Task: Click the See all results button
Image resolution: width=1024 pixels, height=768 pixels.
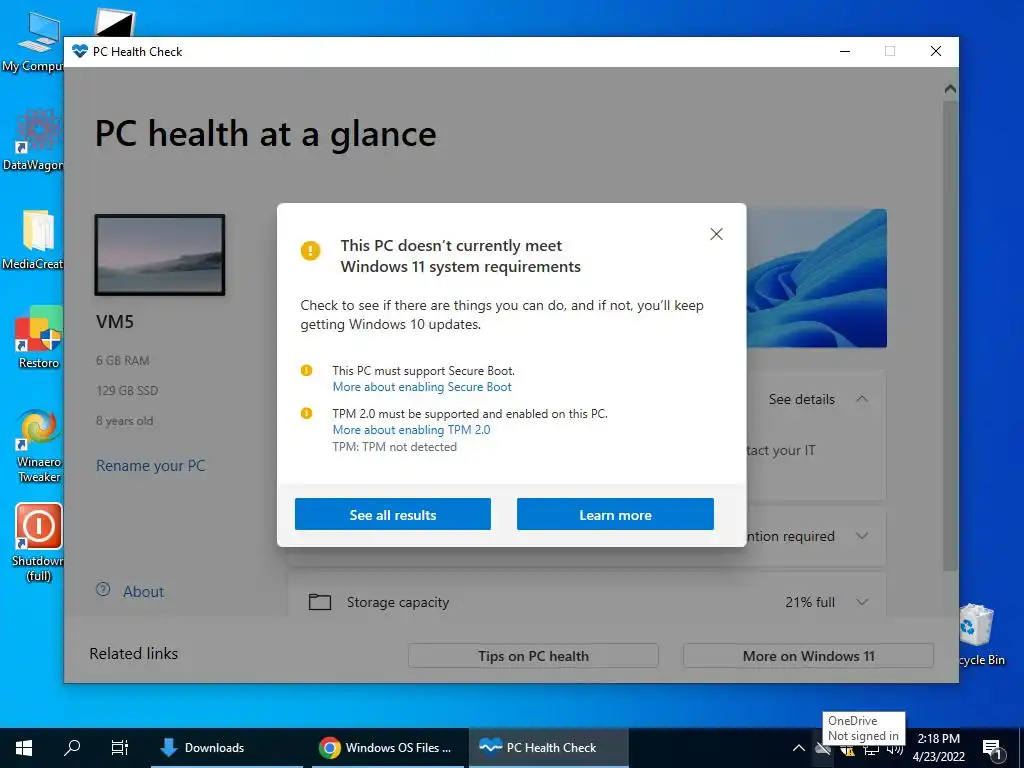Action: pyautogui.click(x=392, y=515)
